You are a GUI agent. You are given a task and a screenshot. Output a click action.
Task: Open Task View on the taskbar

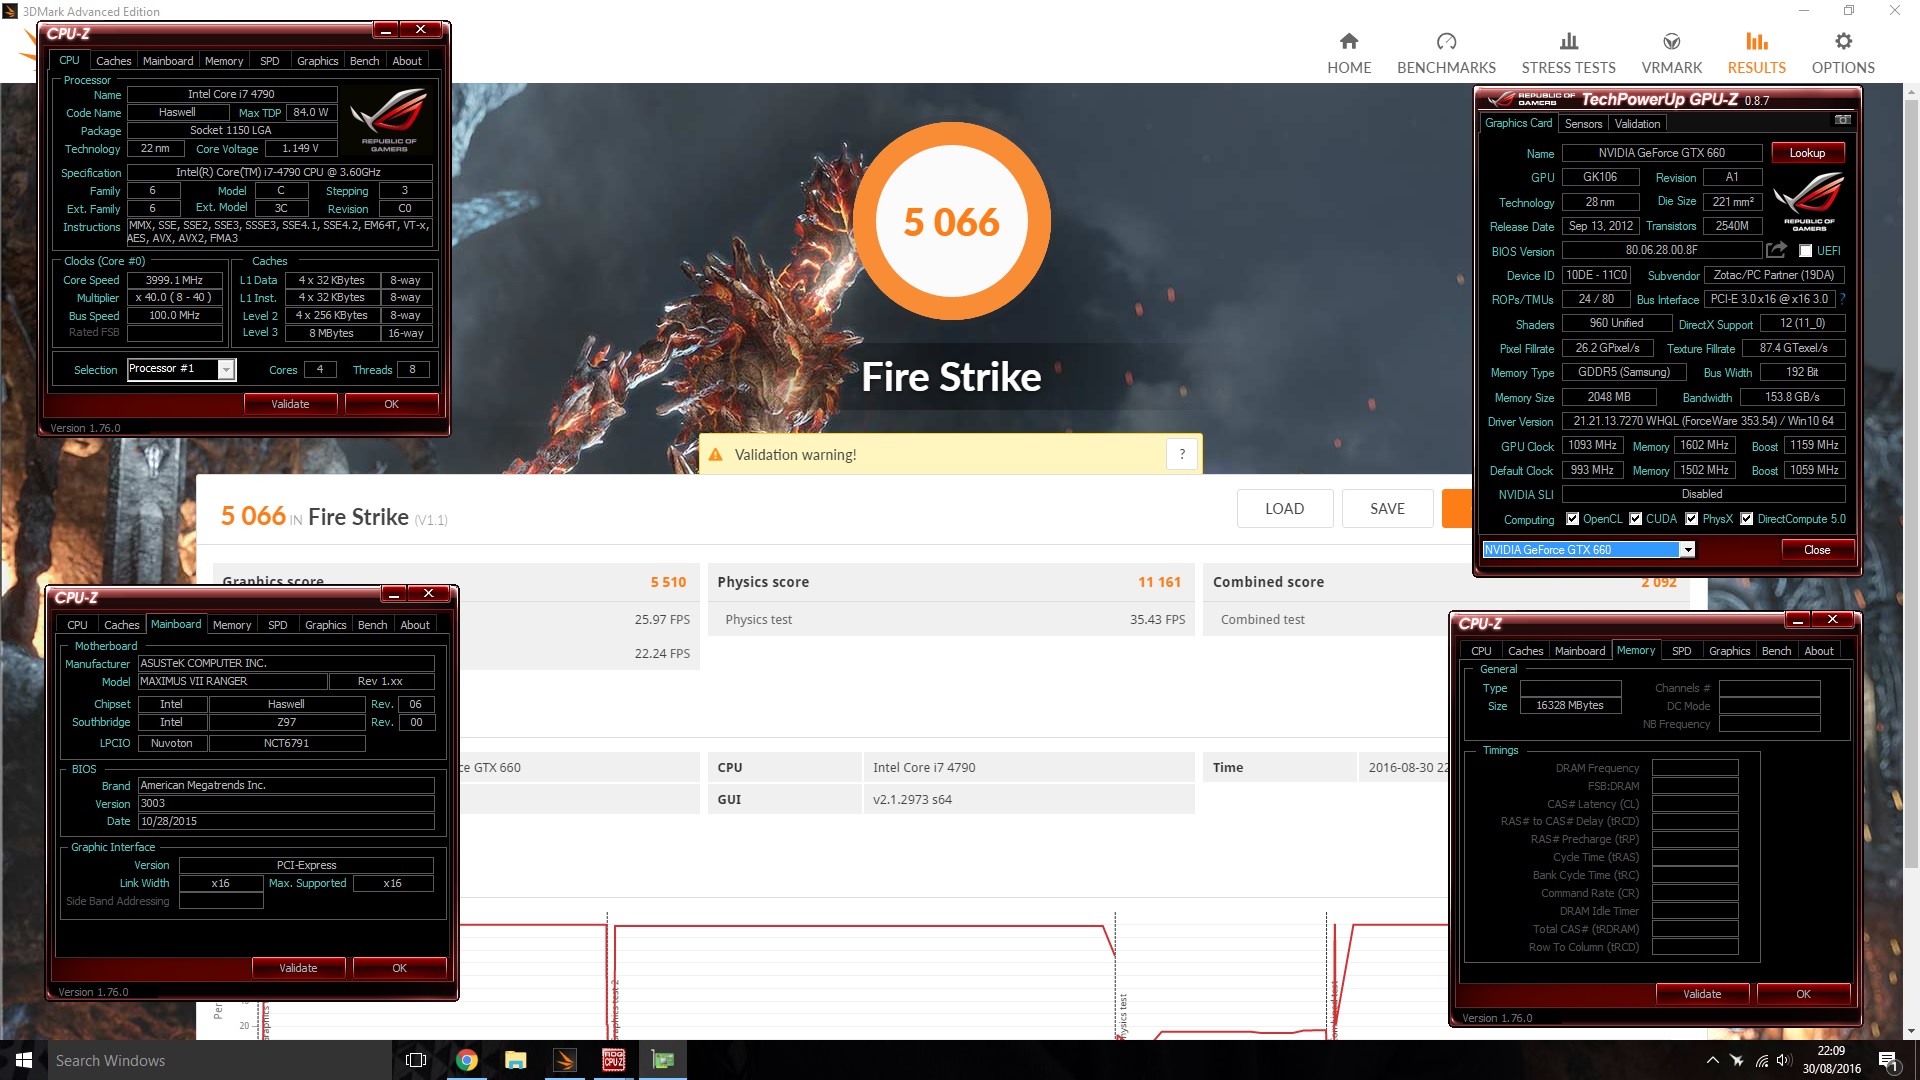click(416, 1060)
